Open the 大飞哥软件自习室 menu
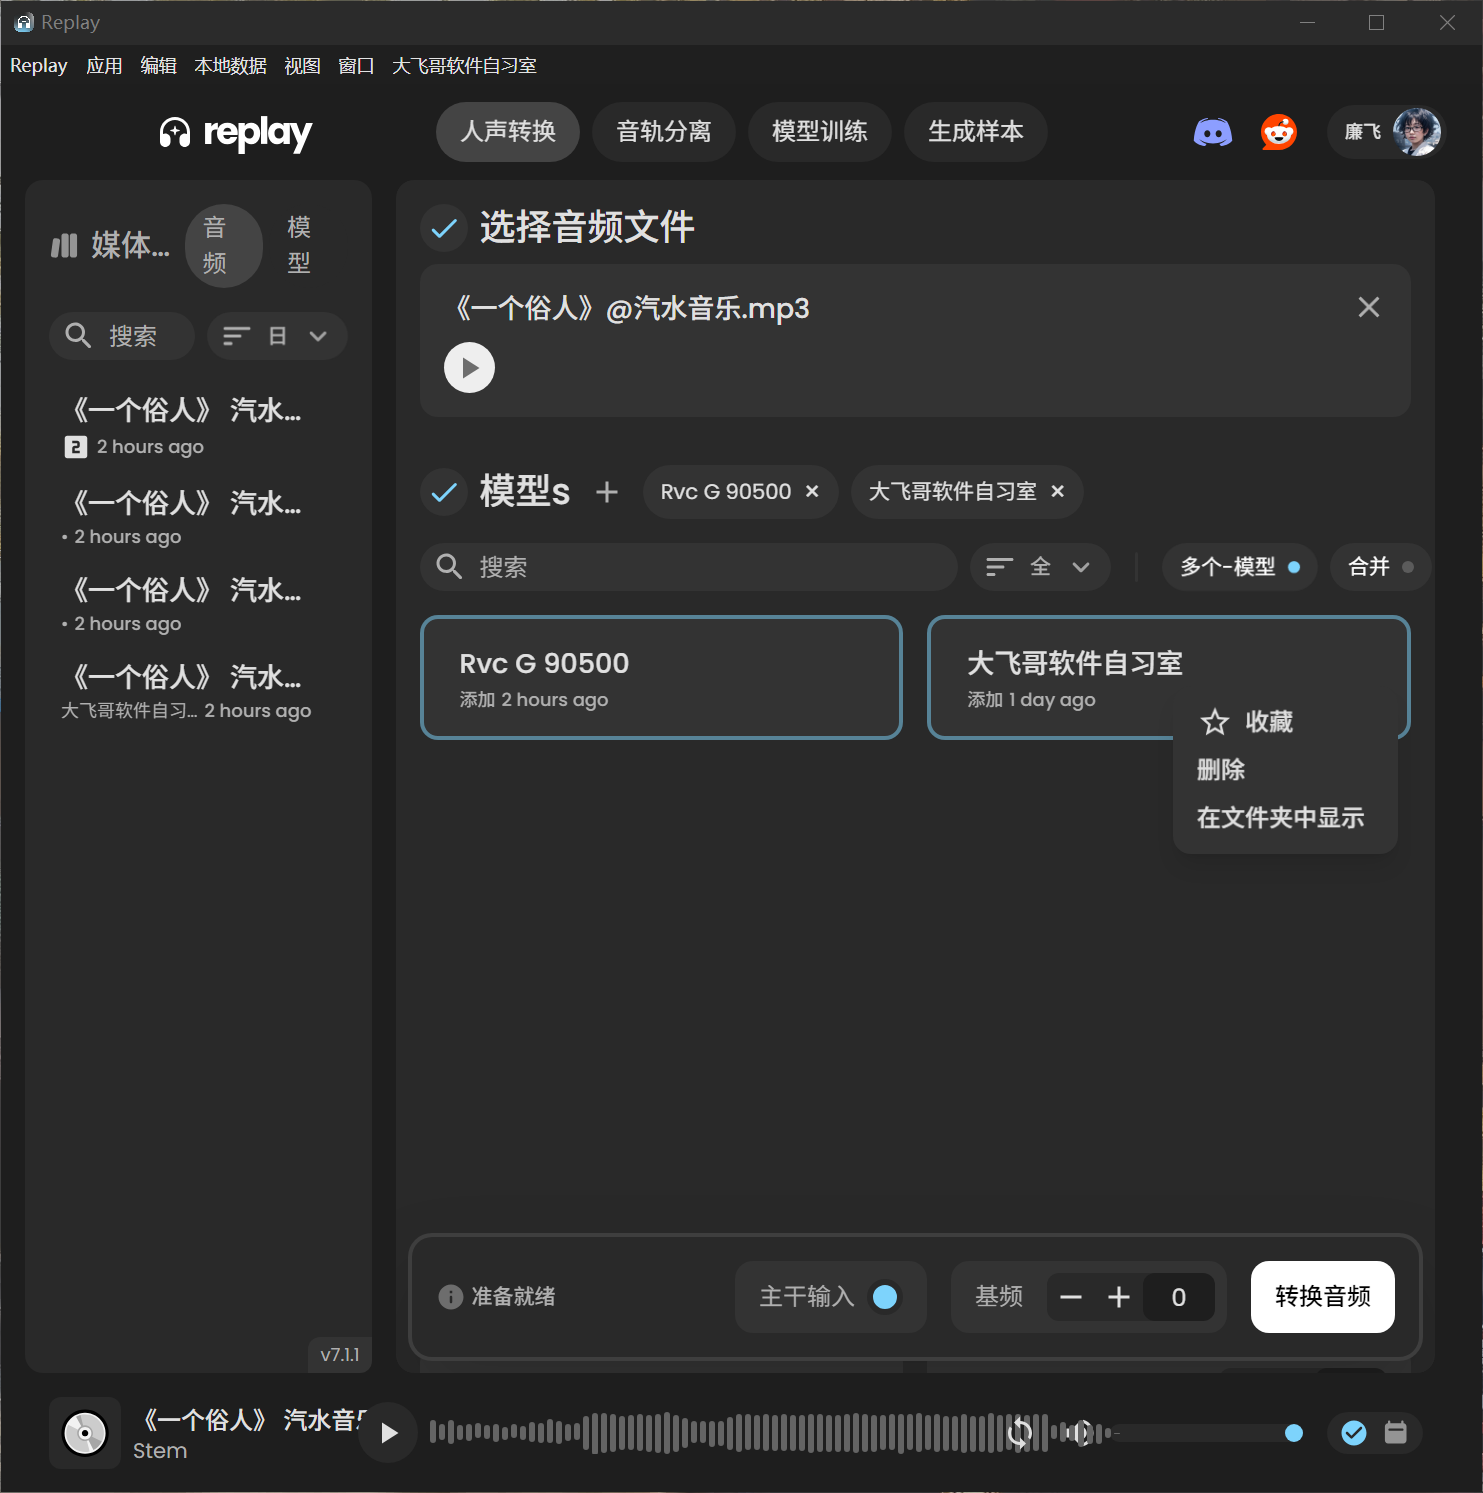 tap(464, 66)
